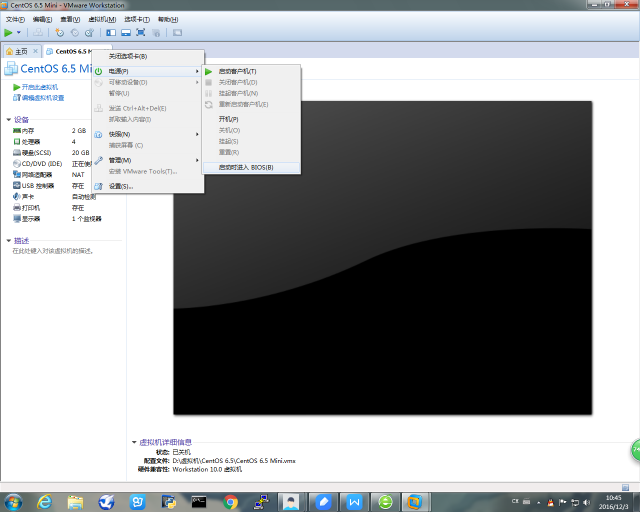The image size is (640, 512).
Task: Switch to the VMware Workstation taskbar icon
Action: (415, 502)
